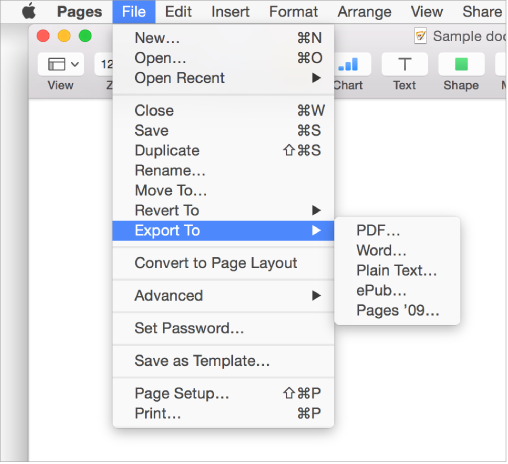Viewport: 508px width, 464px height.
Task: Choose Close from File menu
Action: pyautogui.click(x=223, y=110)
